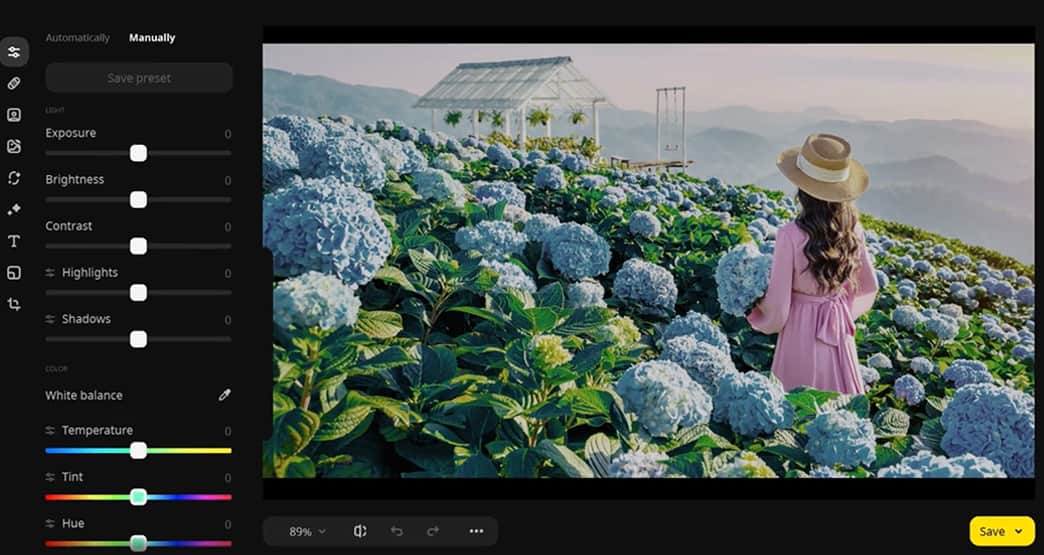Click the Contrast label
This screenshot has height=555, width=1044.
point(69,226)
